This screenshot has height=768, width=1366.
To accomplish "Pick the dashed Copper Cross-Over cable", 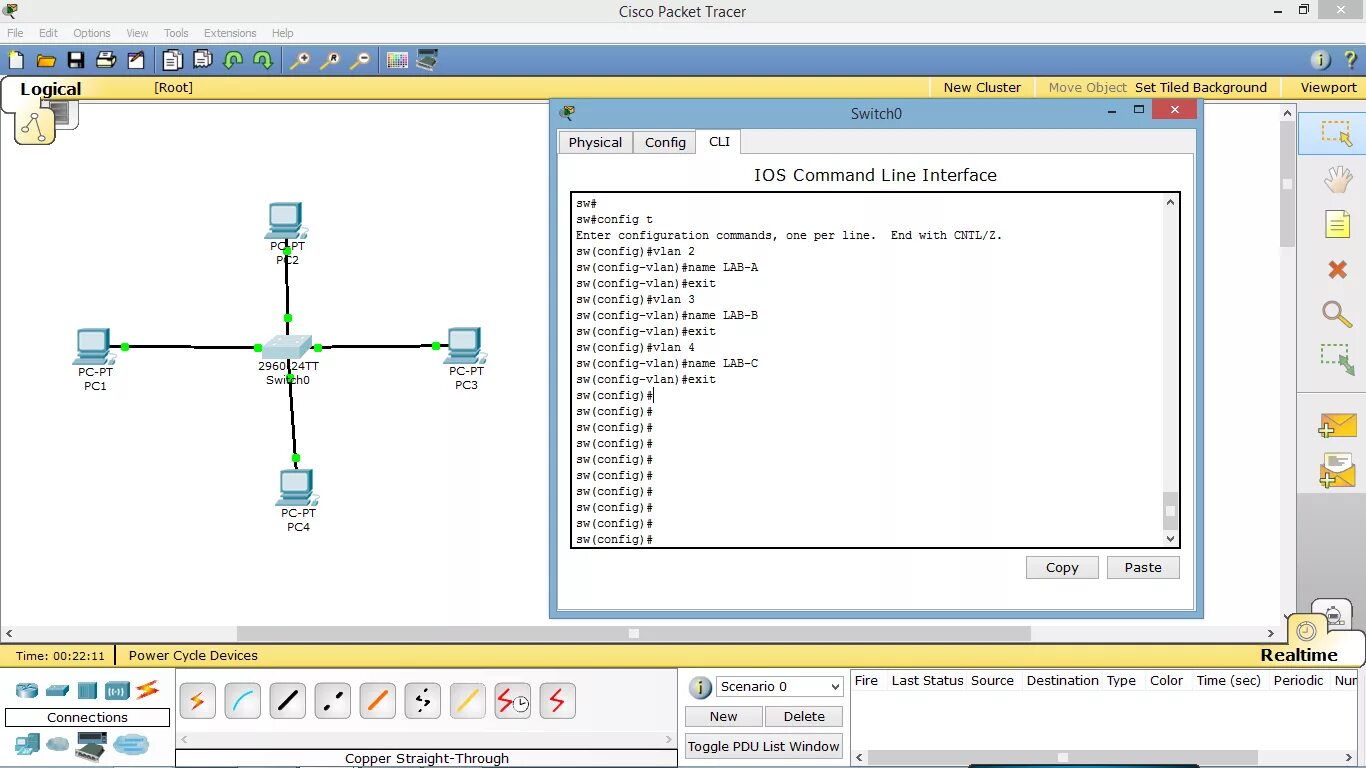I will (x=332, y=701).
